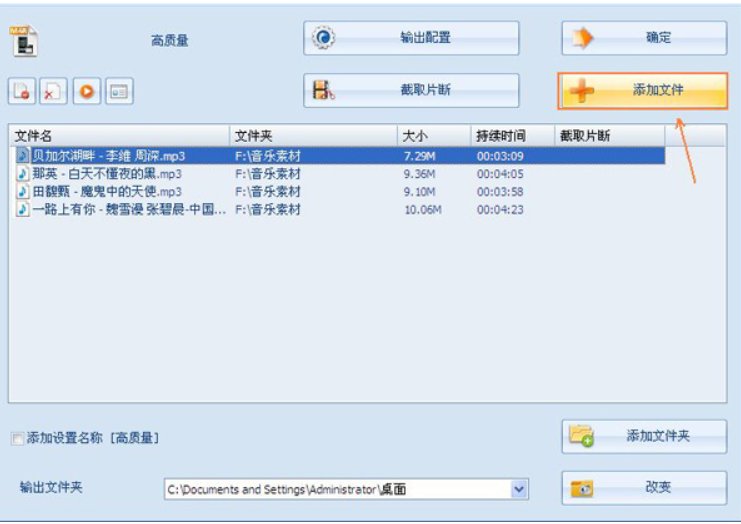Click the size value 10.06M
The width and height of the screenshot is (741, 524).
point(423,210)
